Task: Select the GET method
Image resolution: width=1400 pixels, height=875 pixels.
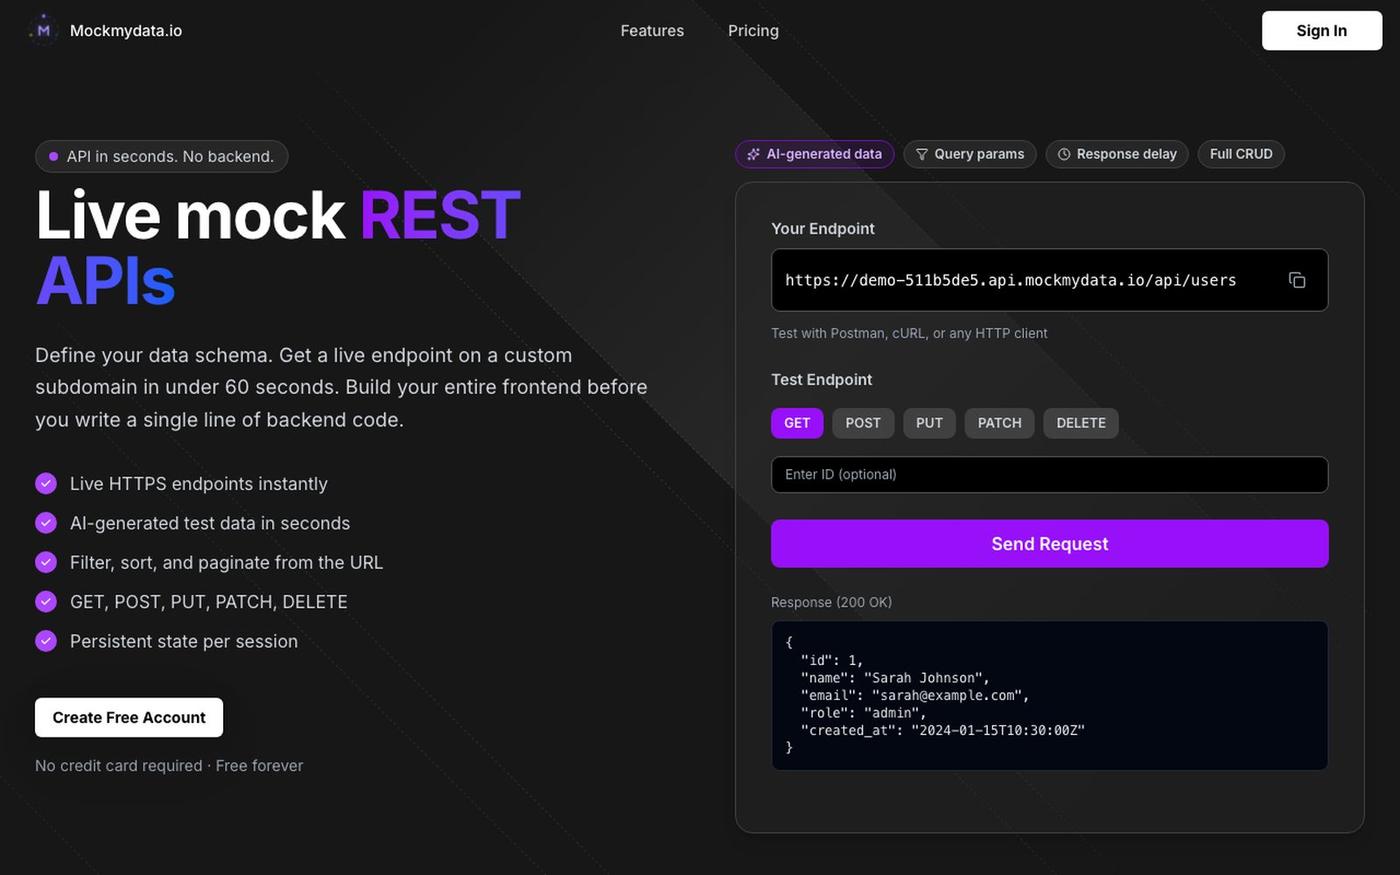Action: point(797,423)
